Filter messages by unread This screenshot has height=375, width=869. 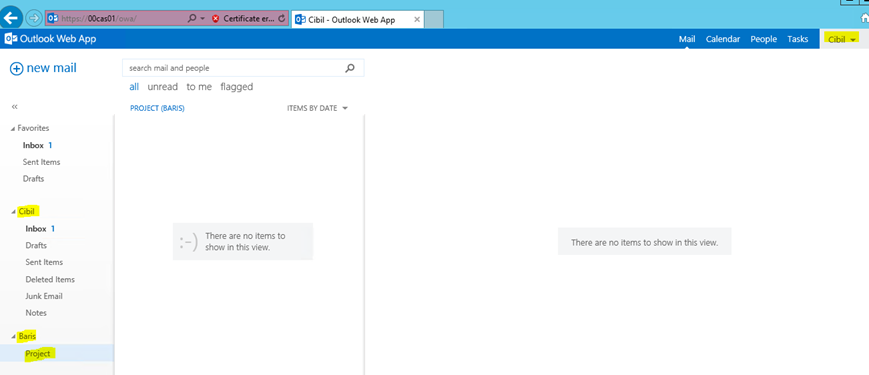click(x=162, y=86)
